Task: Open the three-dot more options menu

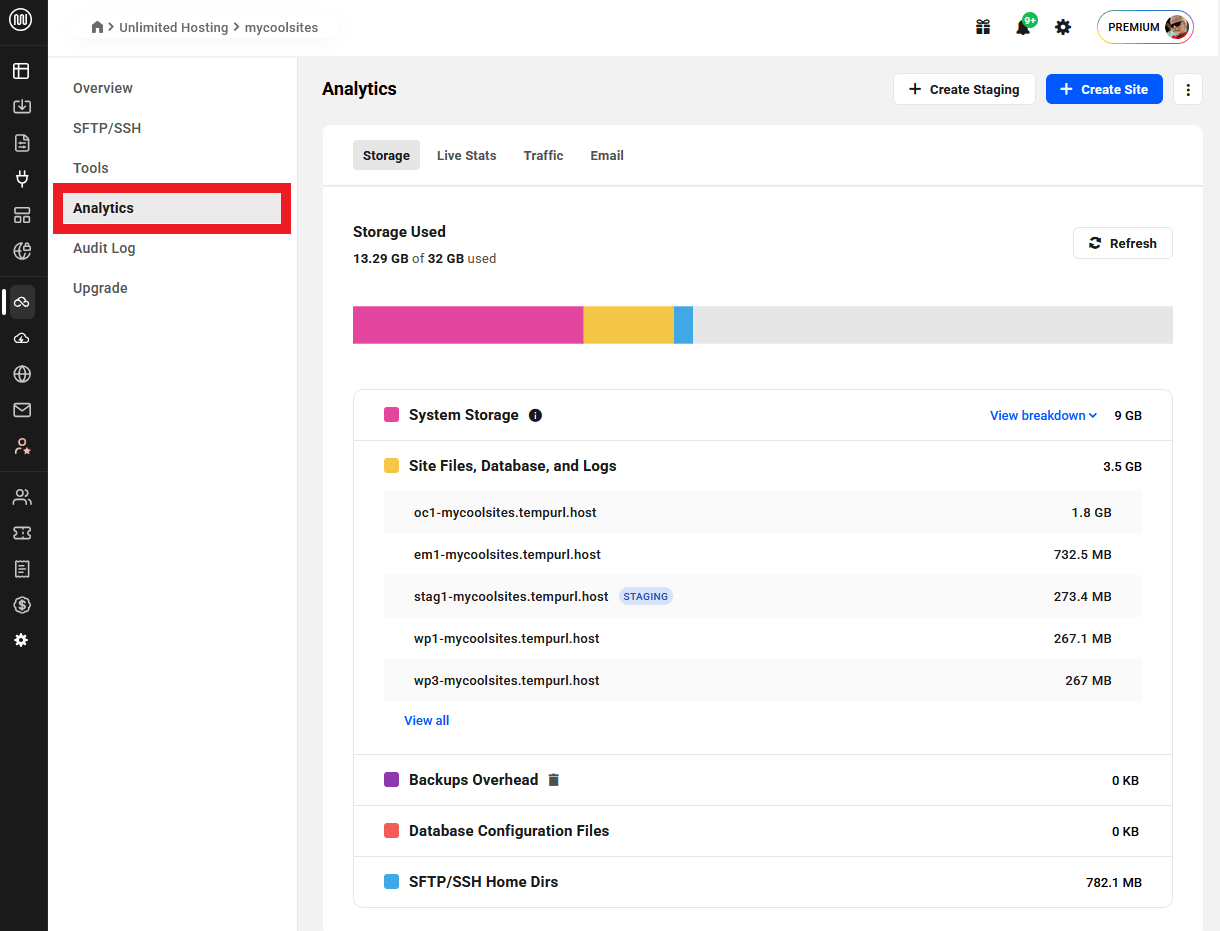Action: point(1188,89)
